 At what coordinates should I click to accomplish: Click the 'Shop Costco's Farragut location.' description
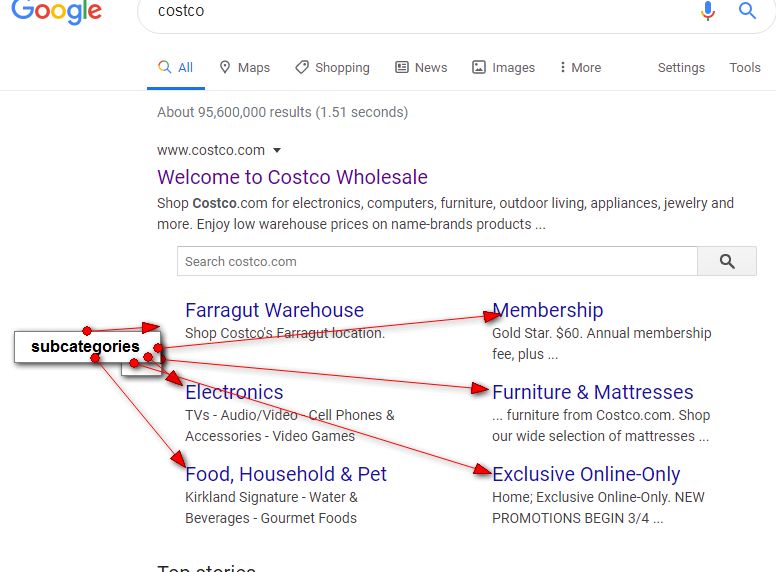(x=285, y=333)
